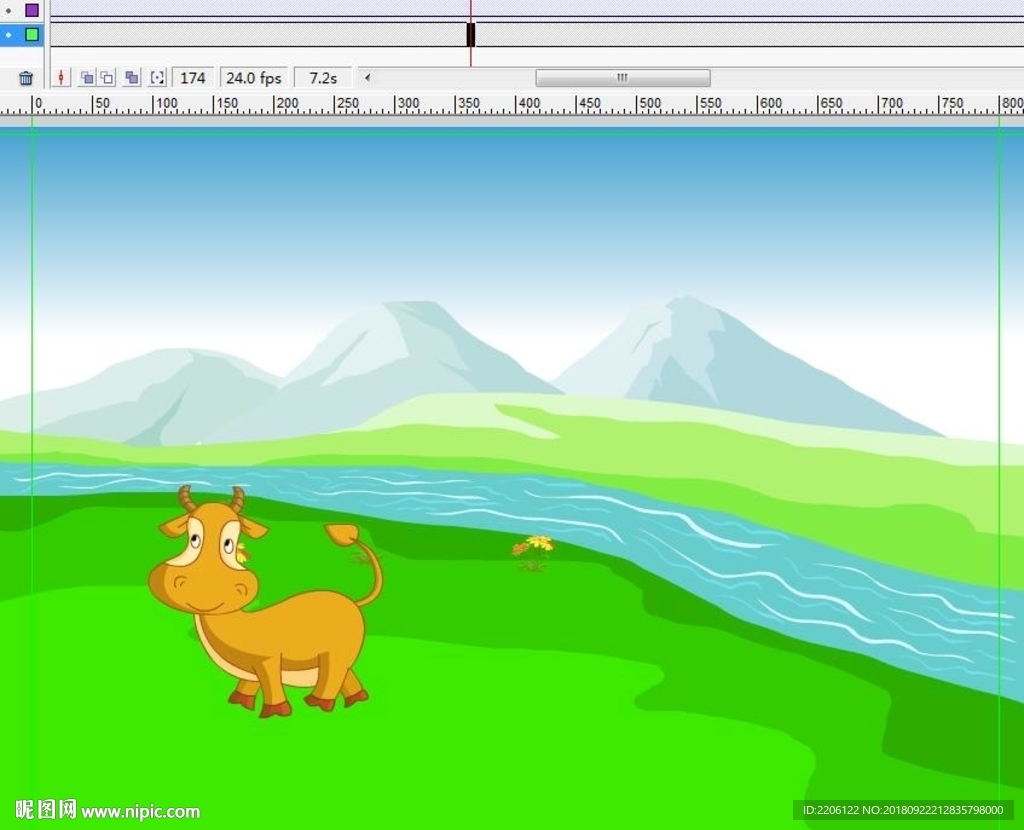1024x830 pixels.
Task: Click the lock dot of the purple layer
Action: pos(8,10)
